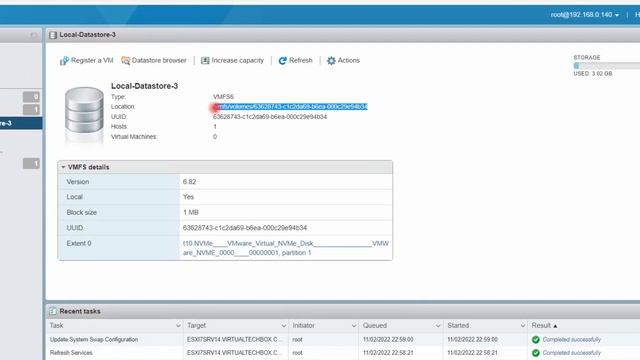Open the Actions gear menu
The image size is (640, 360).
click(x=343, y=60)
